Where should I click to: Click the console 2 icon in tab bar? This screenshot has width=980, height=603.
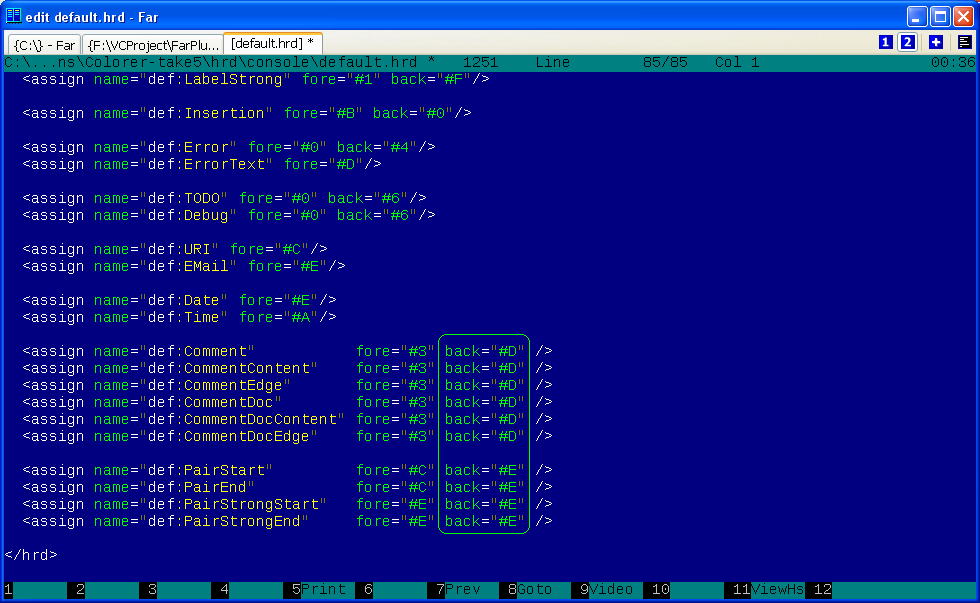point(907,42)
